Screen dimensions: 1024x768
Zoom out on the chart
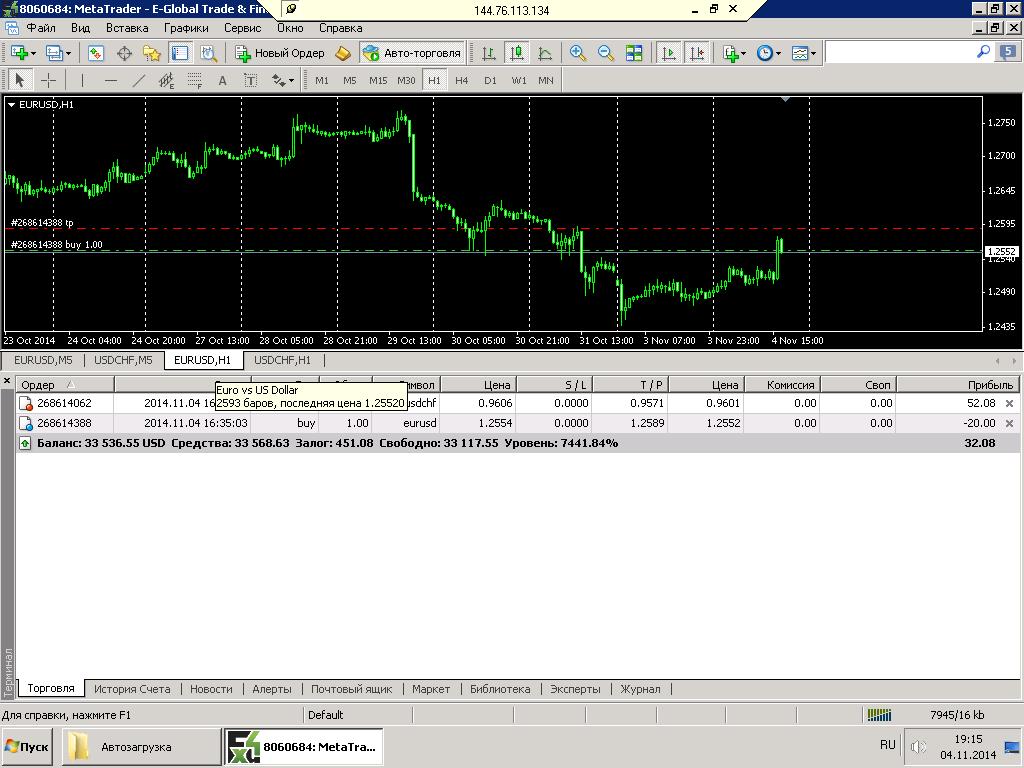pos(605,53)
